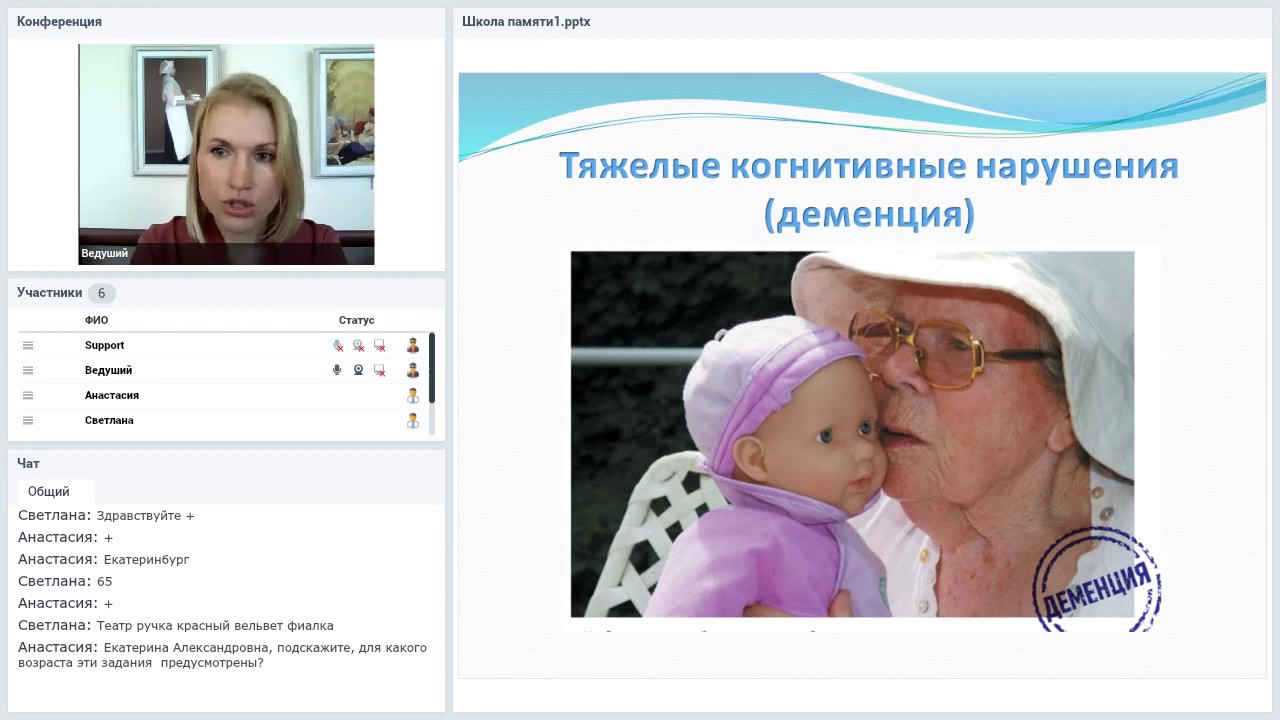1280x720 pixels.
Task: Select participant name Анастасия in list
Action: point(112,395)
